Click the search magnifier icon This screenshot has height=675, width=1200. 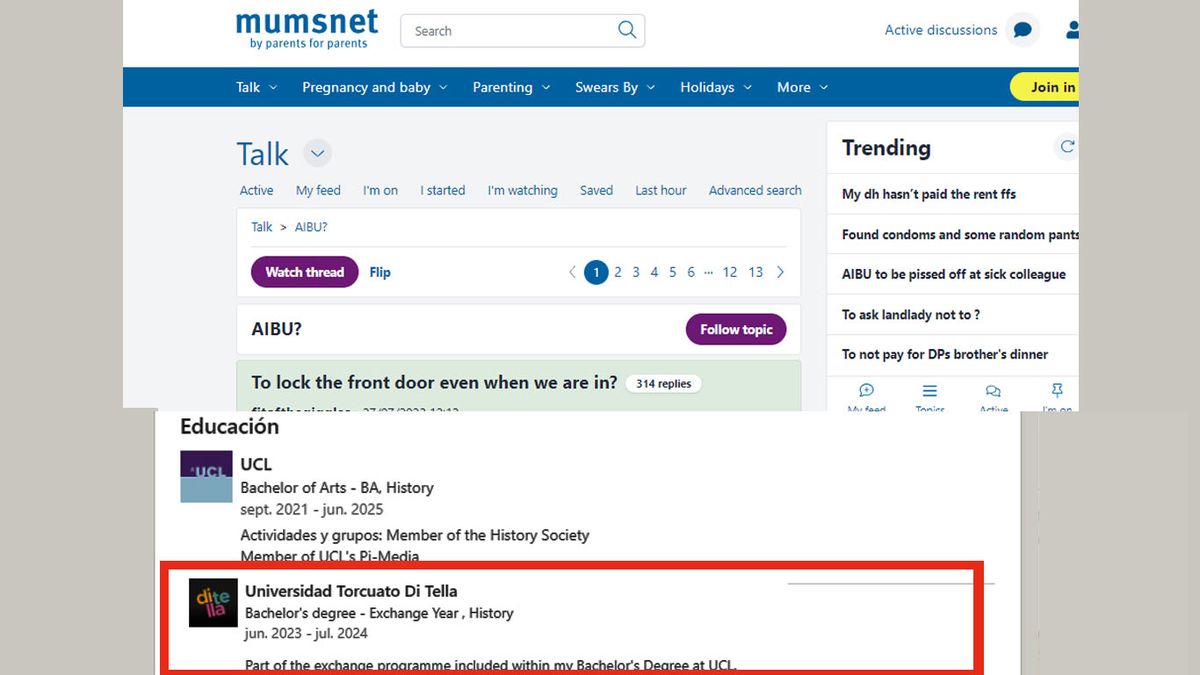[627, 30]
